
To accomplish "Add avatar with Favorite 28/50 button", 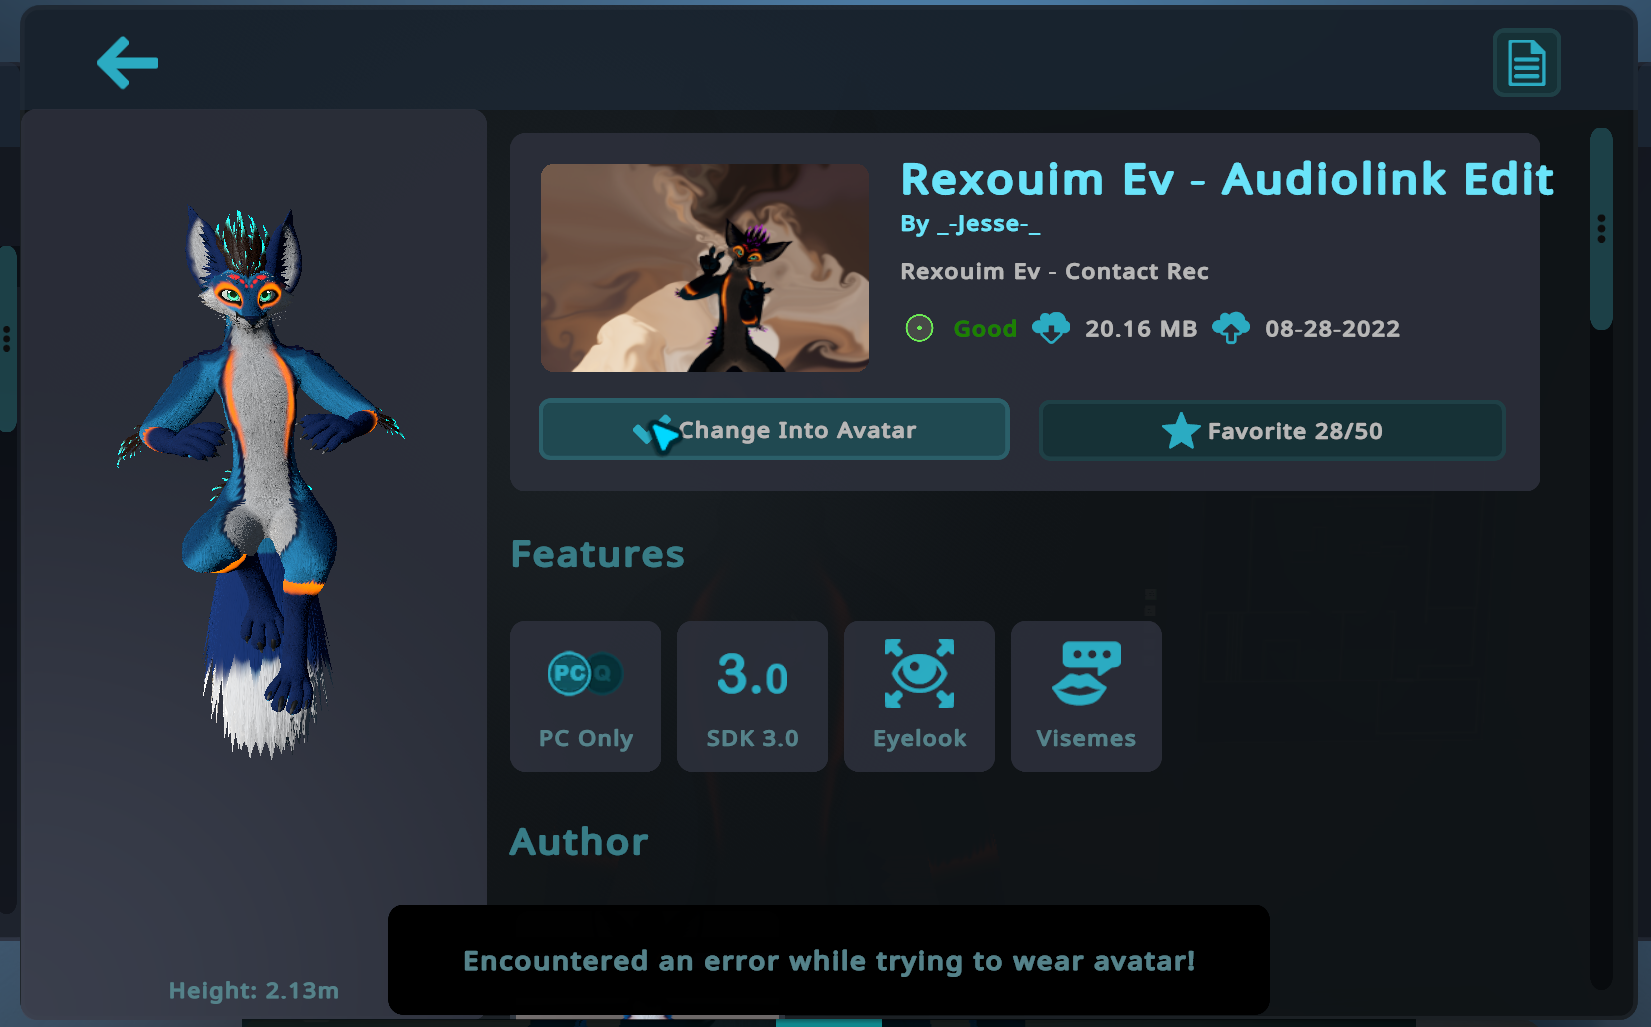I will pyautogui.click(x=1272, y=431).
